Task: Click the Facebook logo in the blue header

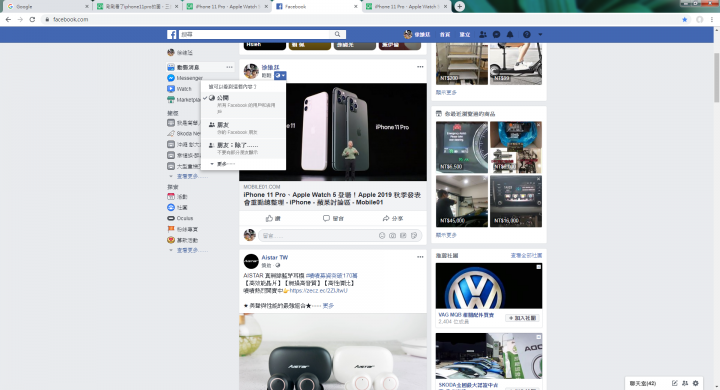Action: point(171,34)
